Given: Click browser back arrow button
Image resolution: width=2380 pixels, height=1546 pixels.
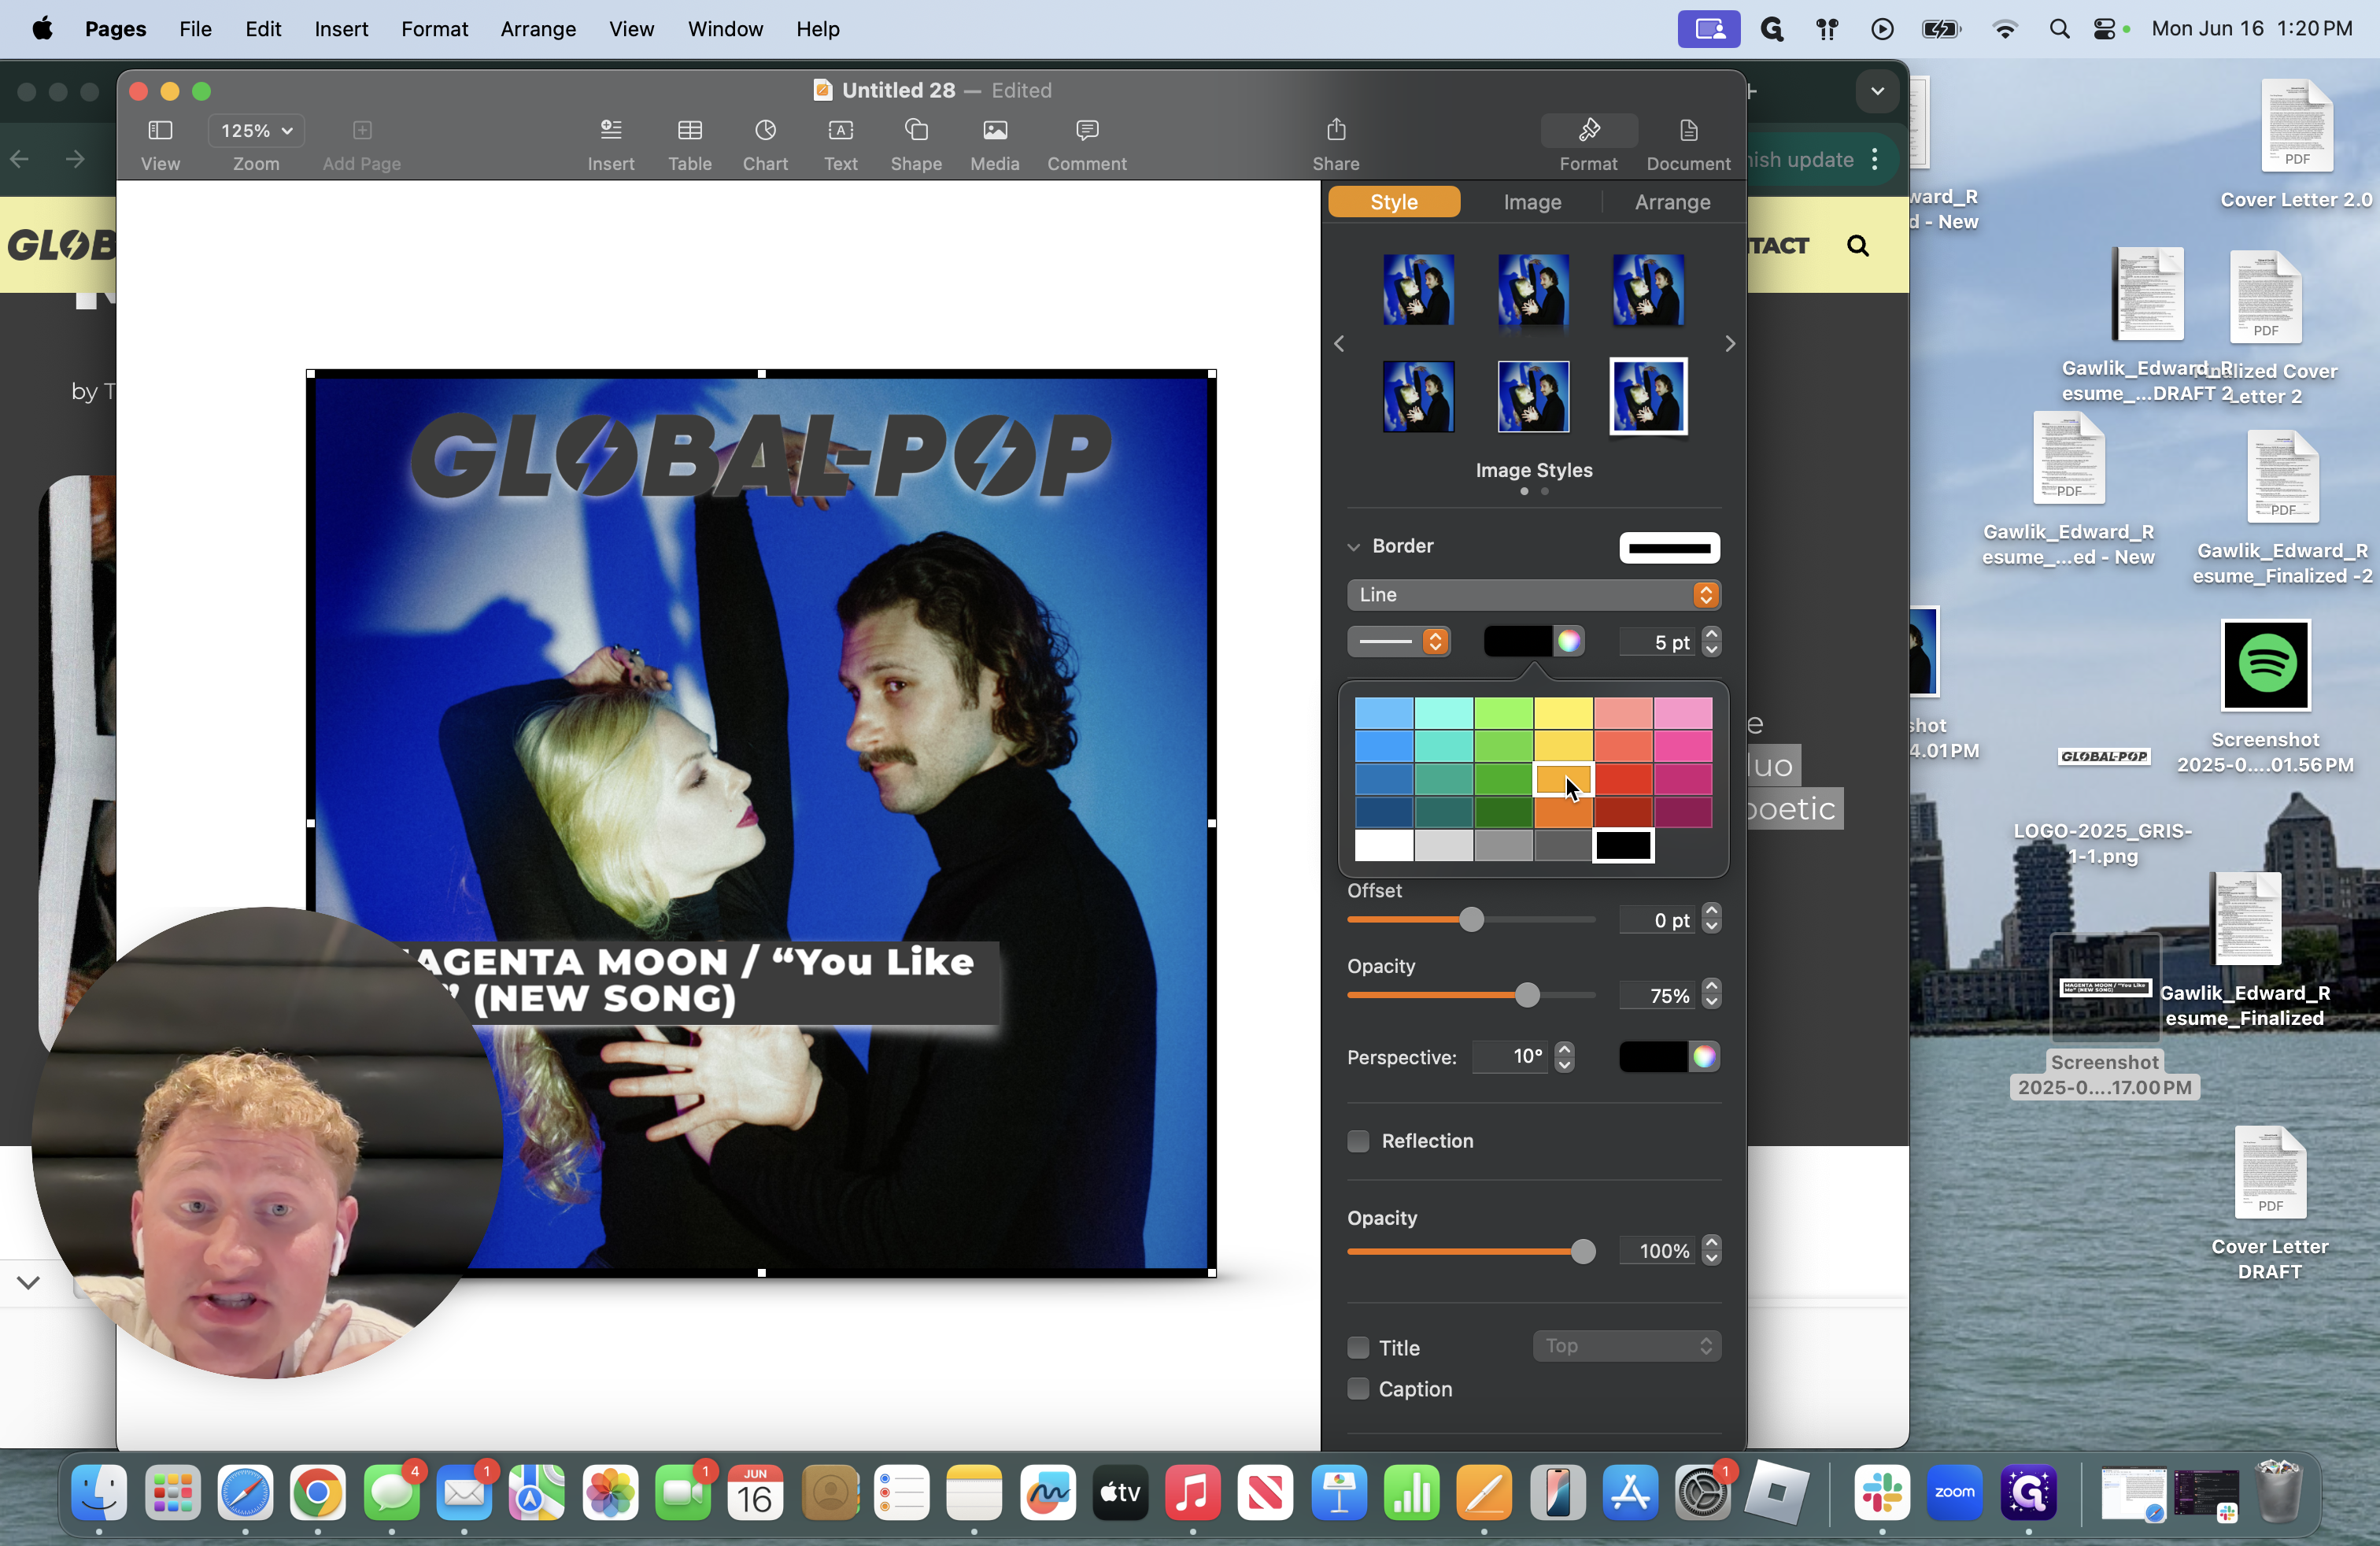Looking at the screenshot, I should [x=20, y=159].
